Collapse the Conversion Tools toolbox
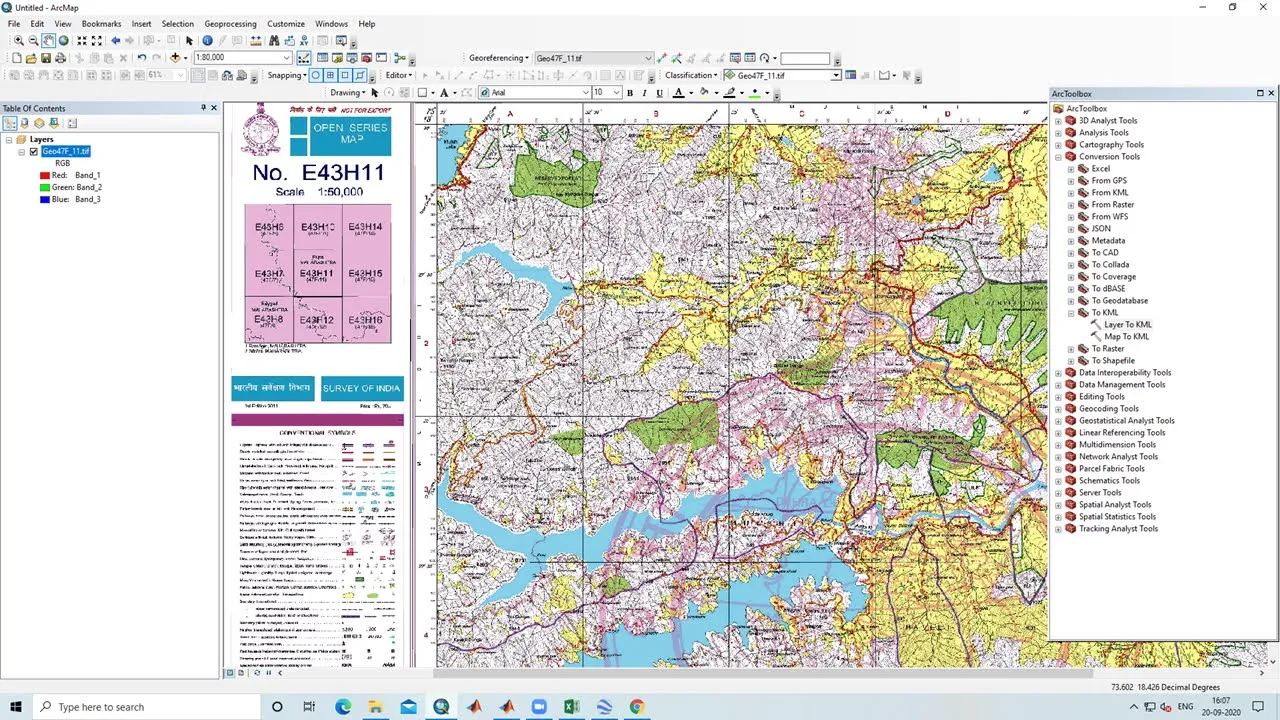Image resolution: width=1280 pixels, height=720 pixels. 1059,157
